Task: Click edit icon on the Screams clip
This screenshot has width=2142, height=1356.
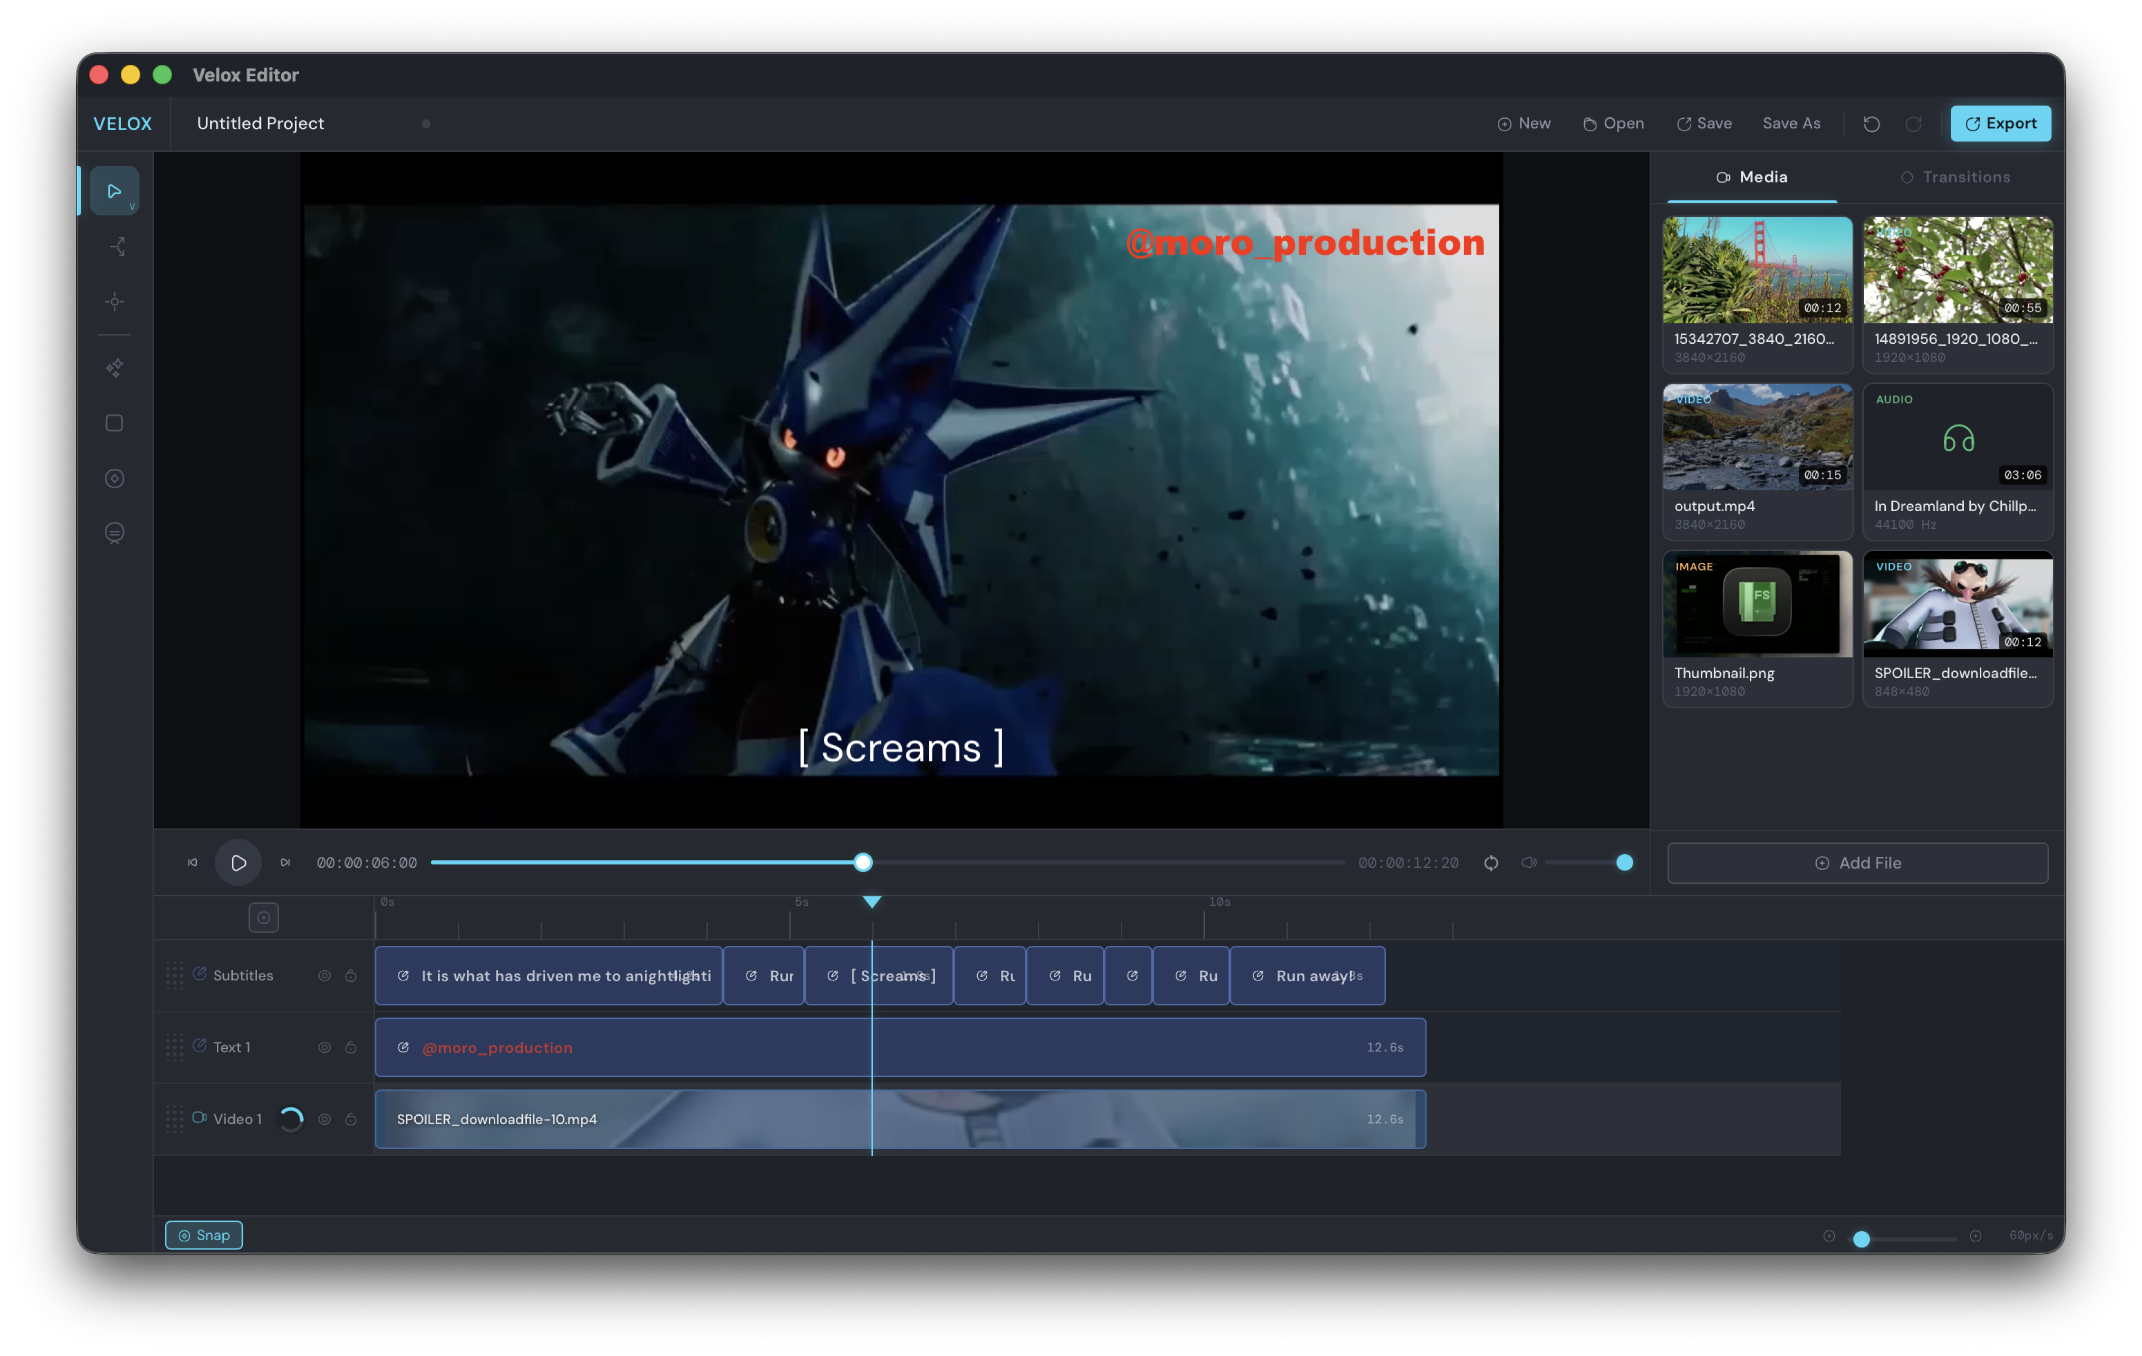Action: (x=832, y=976)
